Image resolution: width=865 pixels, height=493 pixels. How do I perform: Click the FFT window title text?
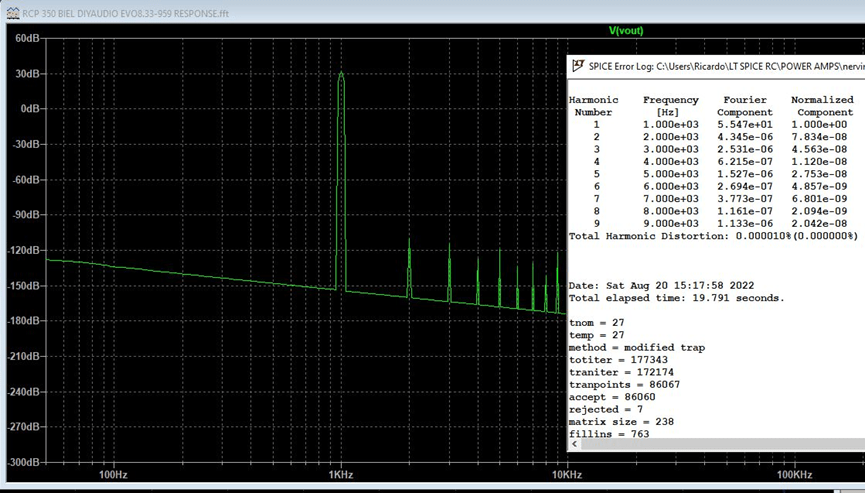point(125,13)
